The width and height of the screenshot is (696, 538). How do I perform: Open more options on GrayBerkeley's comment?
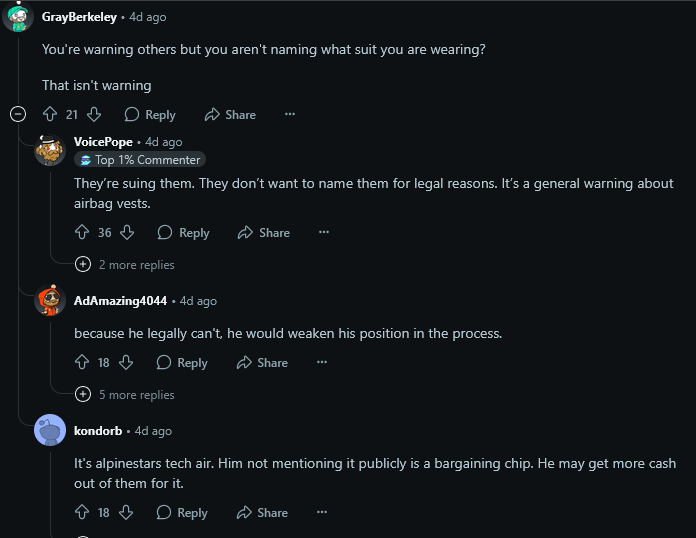pyautogui.click(x=290, y=114)
